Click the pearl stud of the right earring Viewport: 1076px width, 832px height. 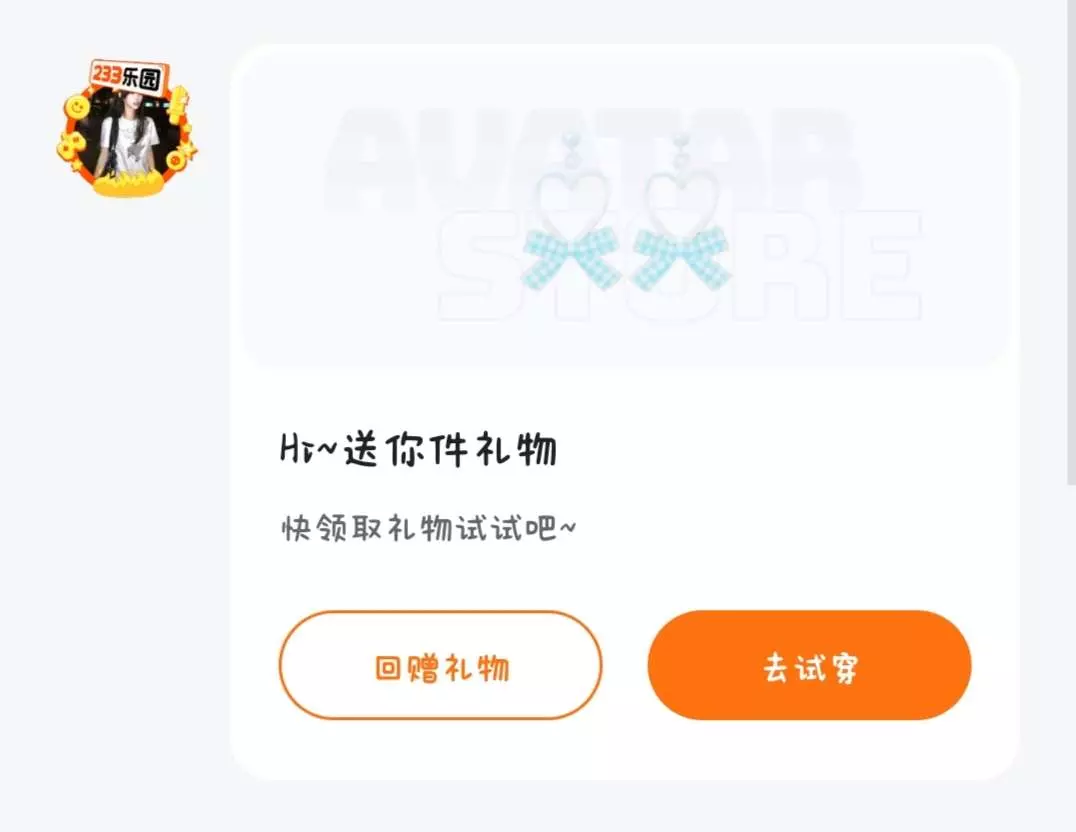click(x=681, y=151)
